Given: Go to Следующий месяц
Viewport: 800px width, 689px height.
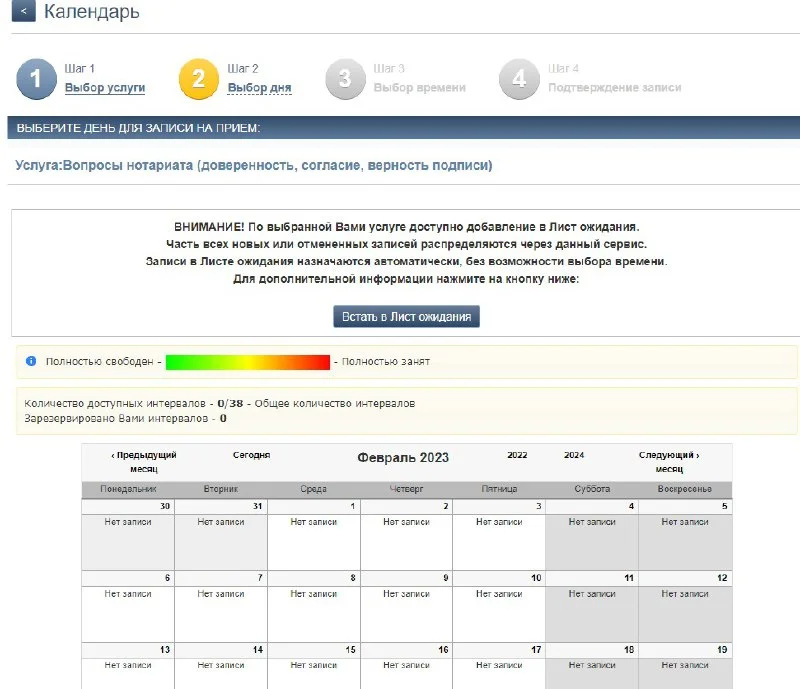Looking at the screenshot, I should click(669, 461).
